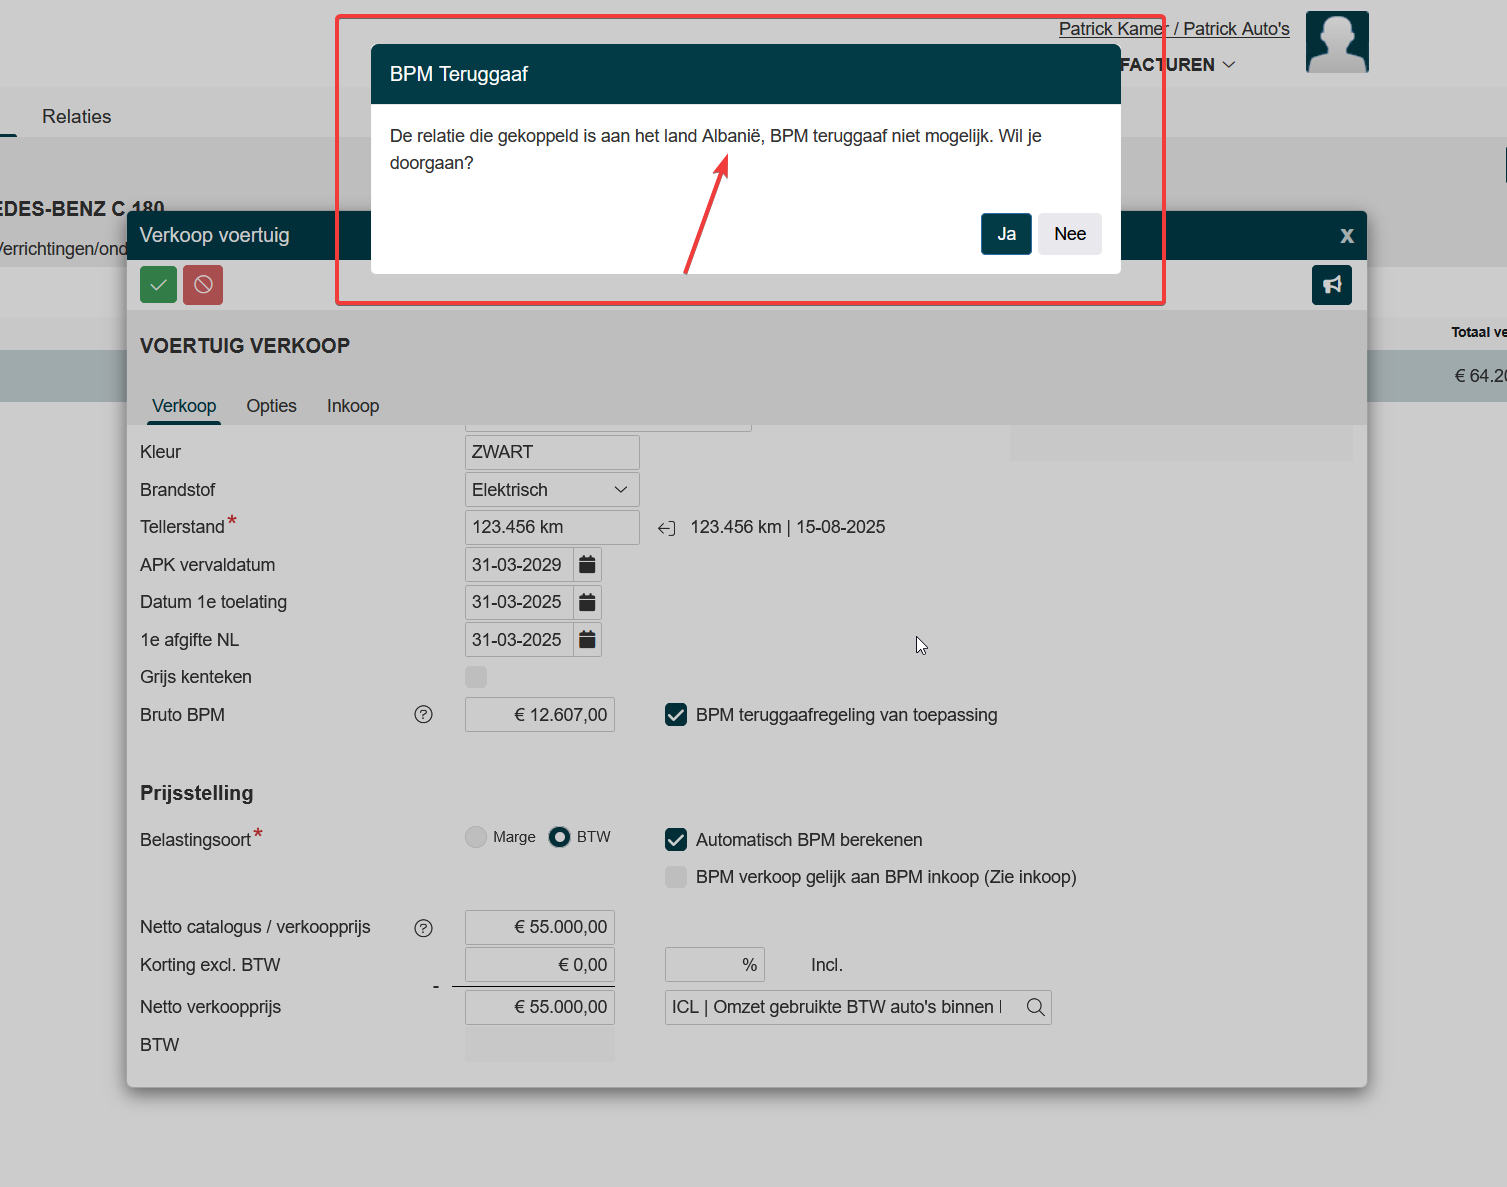Screen dimensions: 1507x1187
Task: Click search magnifier in ICL field
Action: tap(1035, 1008)
